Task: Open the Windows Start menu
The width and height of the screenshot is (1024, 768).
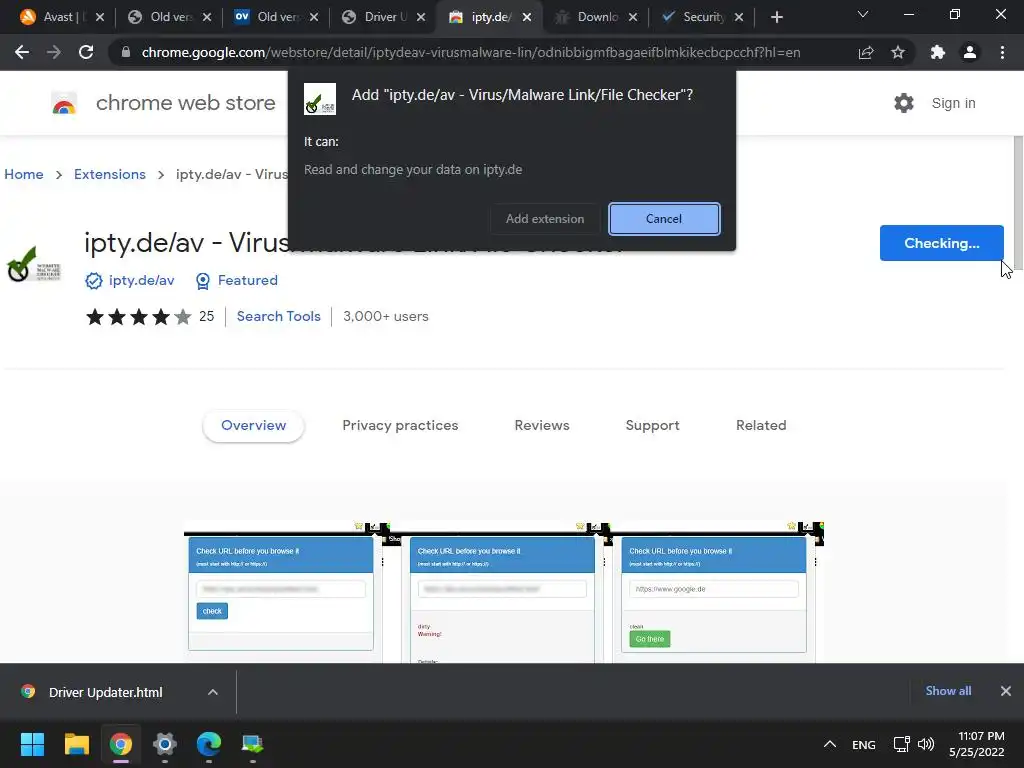Action: pyautogui.click(x=32, y=744)
